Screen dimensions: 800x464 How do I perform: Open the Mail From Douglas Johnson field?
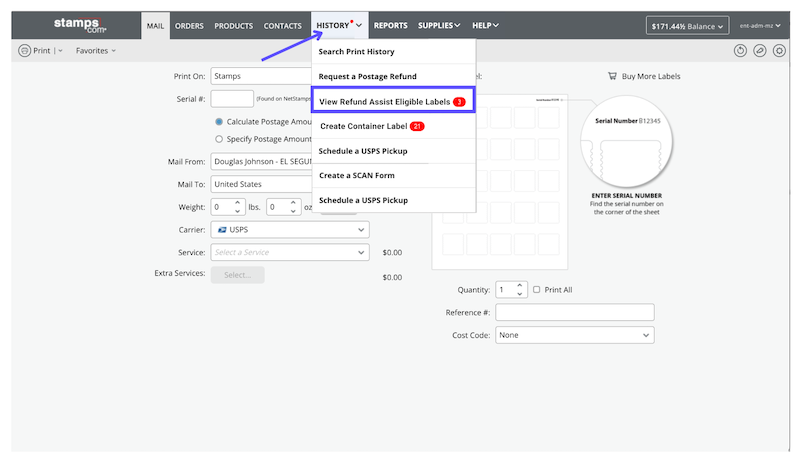pyautogui.click(x=261, y=161)
